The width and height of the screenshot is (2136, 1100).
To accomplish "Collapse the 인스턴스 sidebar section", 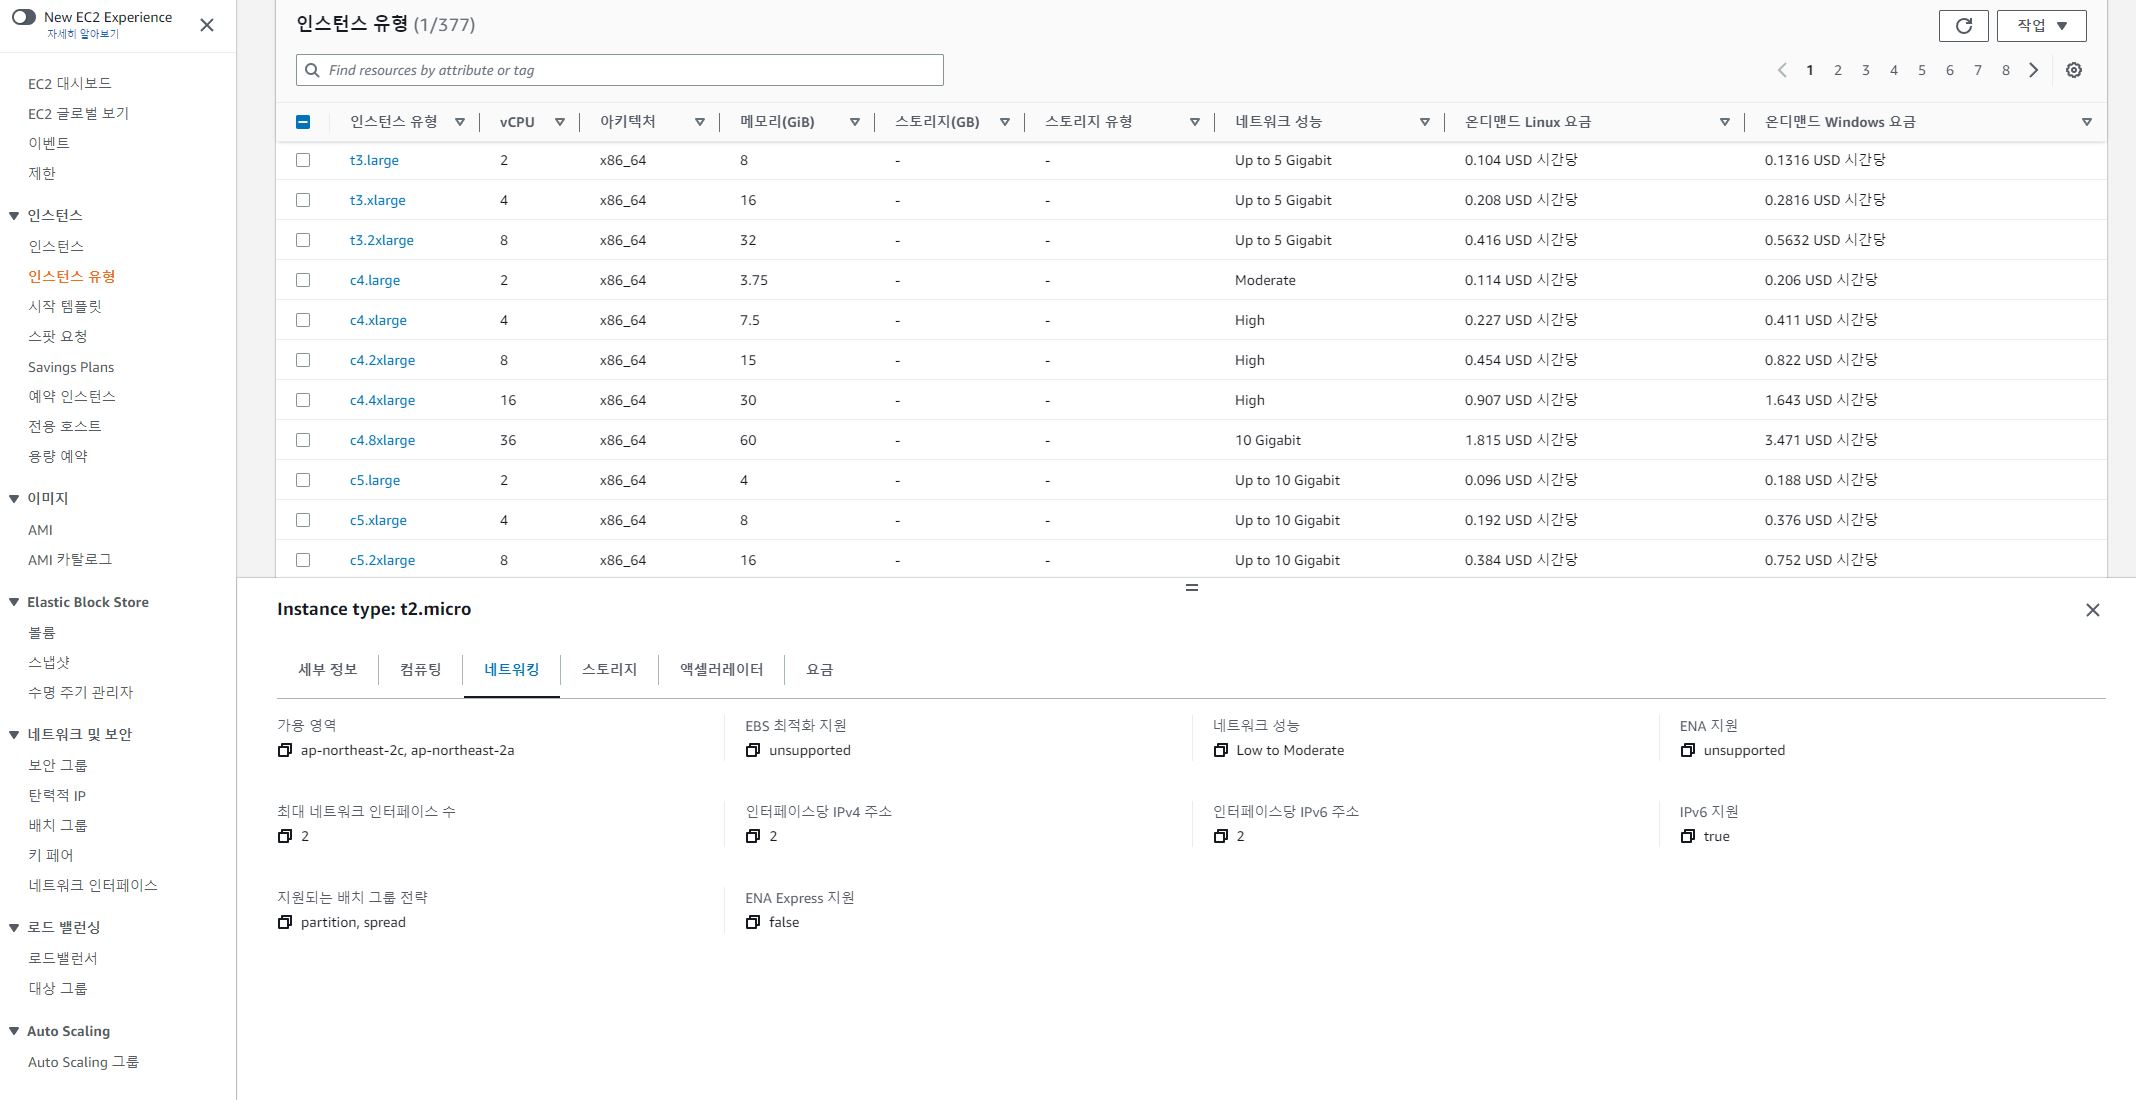I will click(14, 216).
